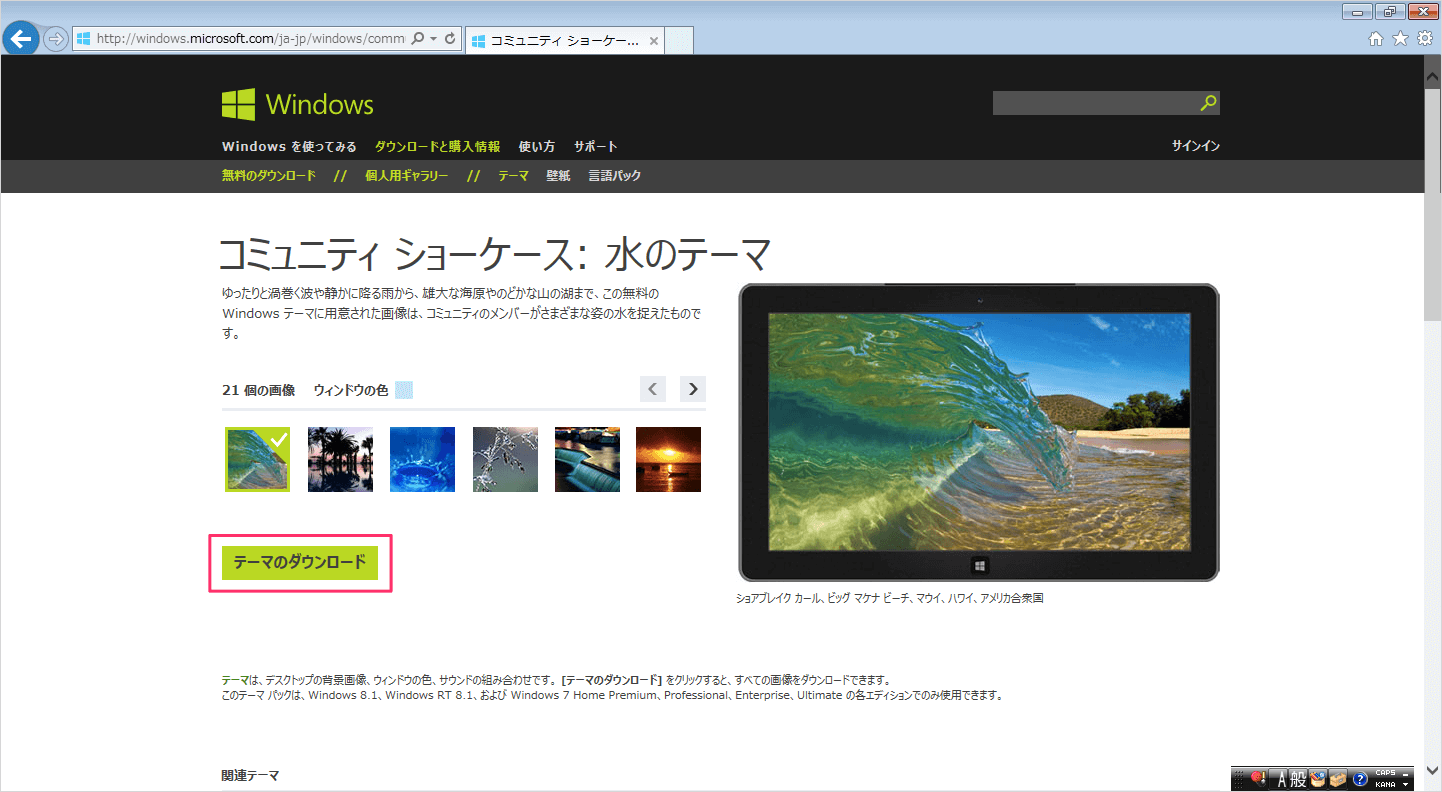Click the browser Forward arrow button

tap(55, 39)
